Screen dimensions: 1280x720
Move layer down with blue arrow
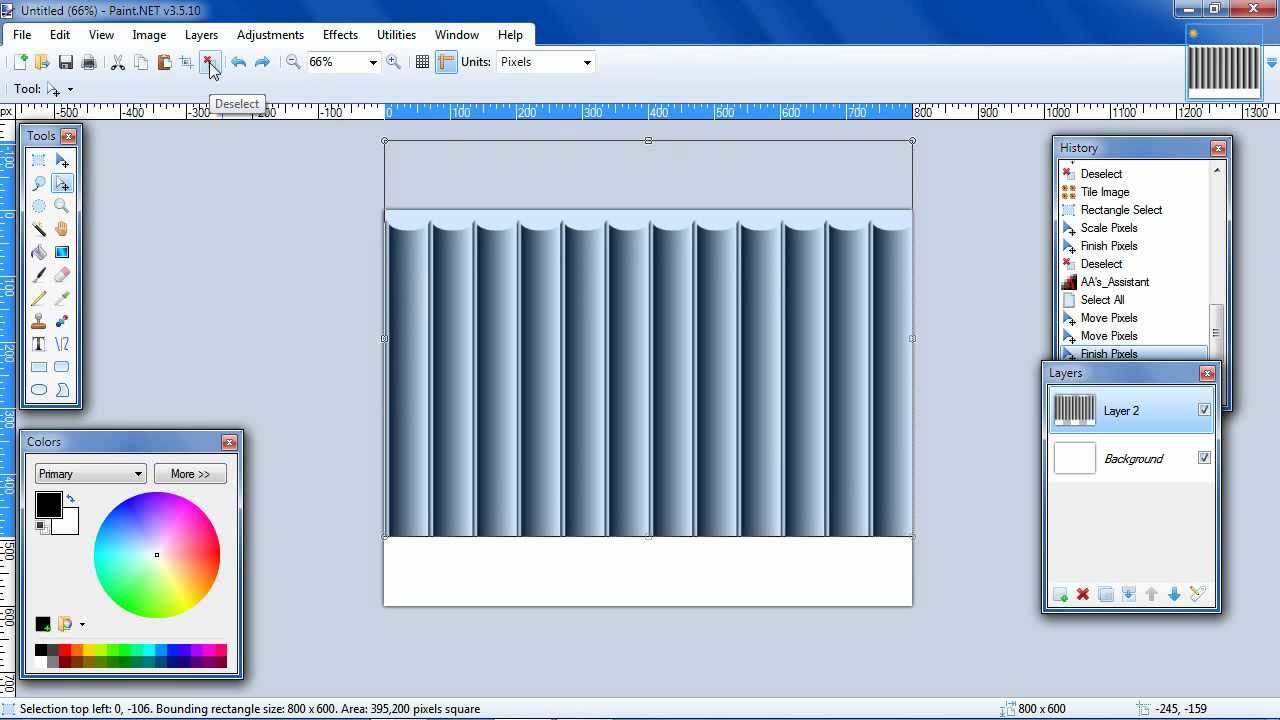pyautogui.click(x=1175, y=595)
